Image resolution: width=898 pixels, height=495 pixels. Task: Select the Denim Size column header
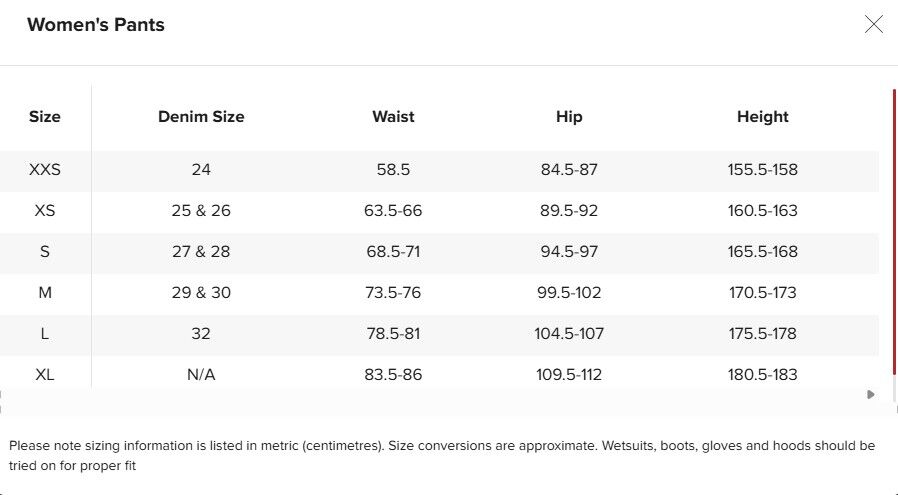point(201,116)
